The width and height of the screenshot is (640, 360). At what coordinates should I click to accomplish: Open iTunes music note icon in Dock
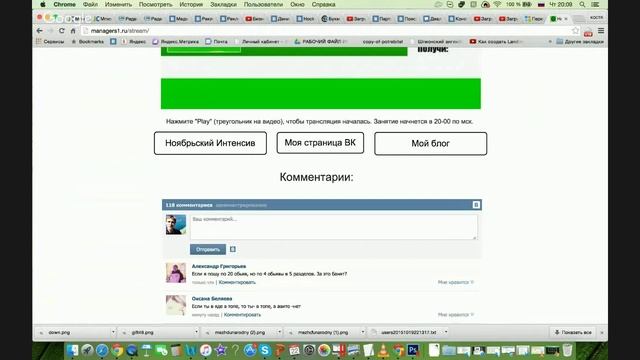206,350
